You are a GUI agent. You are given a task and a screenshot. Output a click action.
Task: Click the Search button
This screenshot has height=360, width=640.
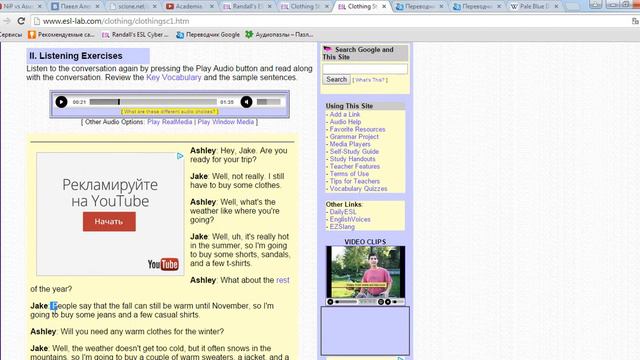pyautogui.click(x=336, y=80)
